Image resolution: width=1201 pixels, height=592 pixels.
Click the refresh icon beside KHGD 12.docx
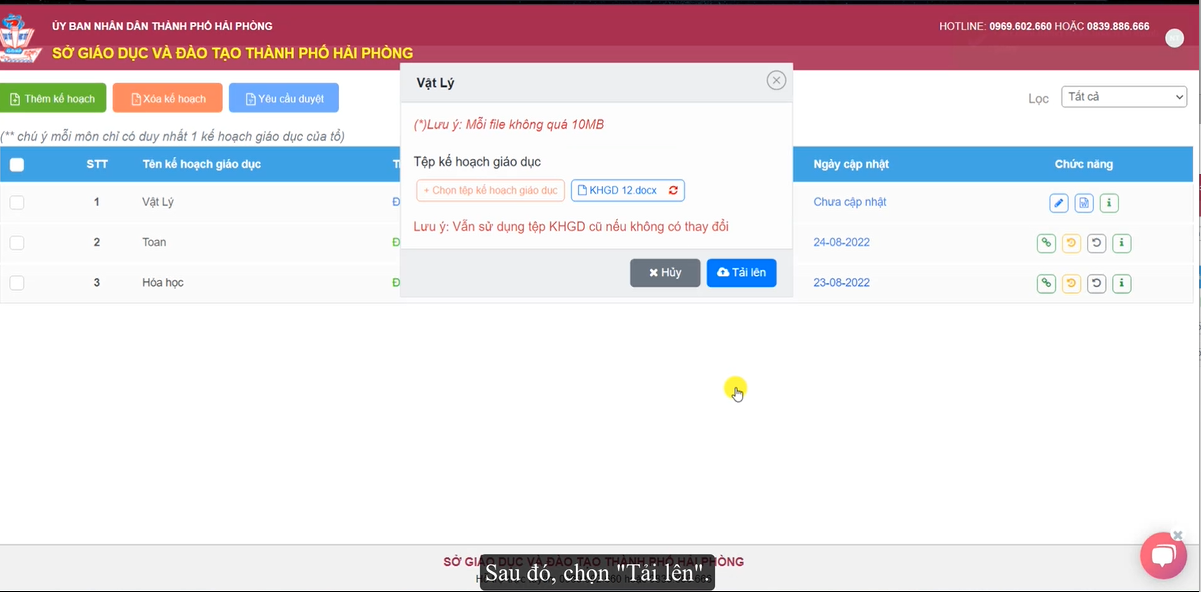674,191
